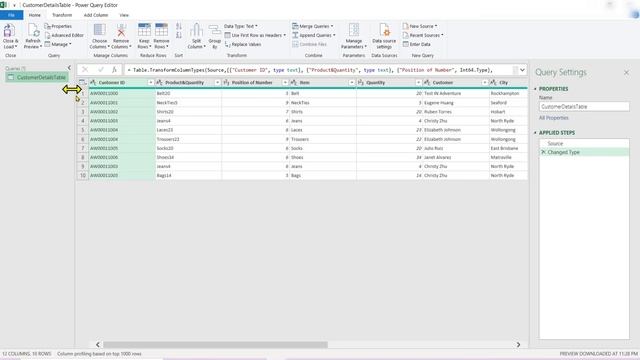Open the Item column filter dropdown
640x360 pixels.
351,82
